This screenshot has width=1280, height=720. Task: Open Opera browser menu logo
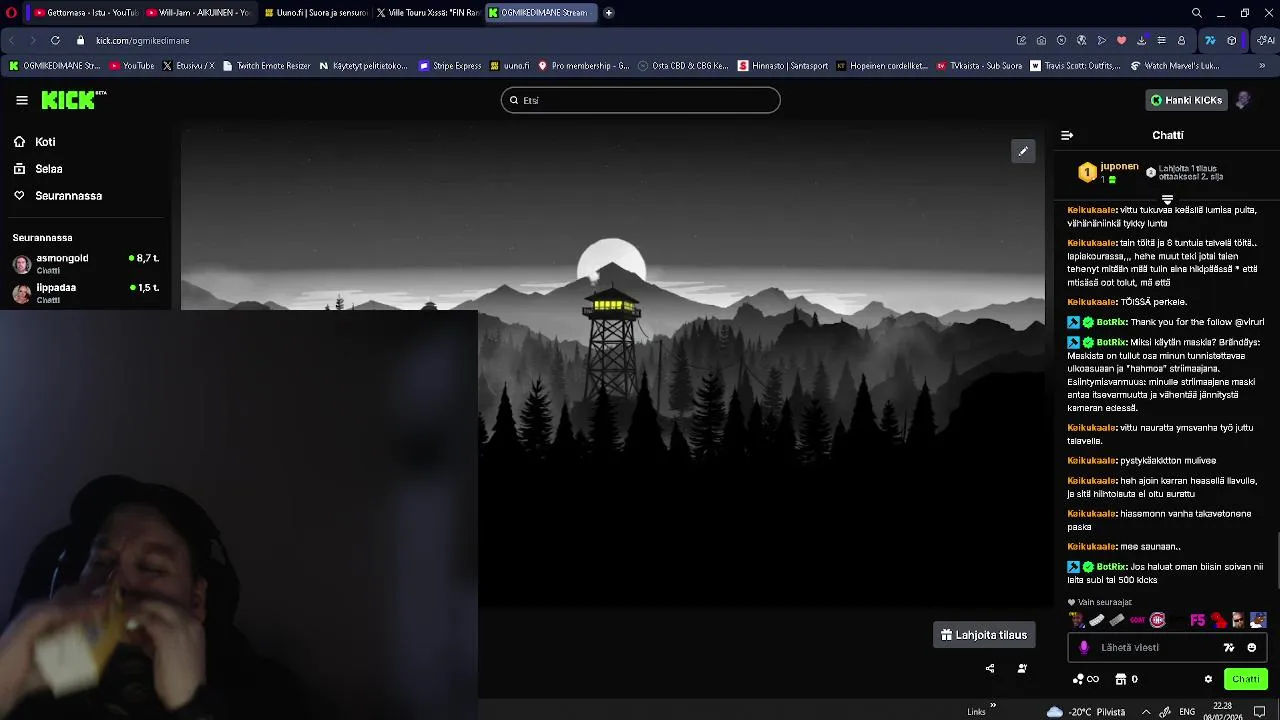click(x=12, y=13)
